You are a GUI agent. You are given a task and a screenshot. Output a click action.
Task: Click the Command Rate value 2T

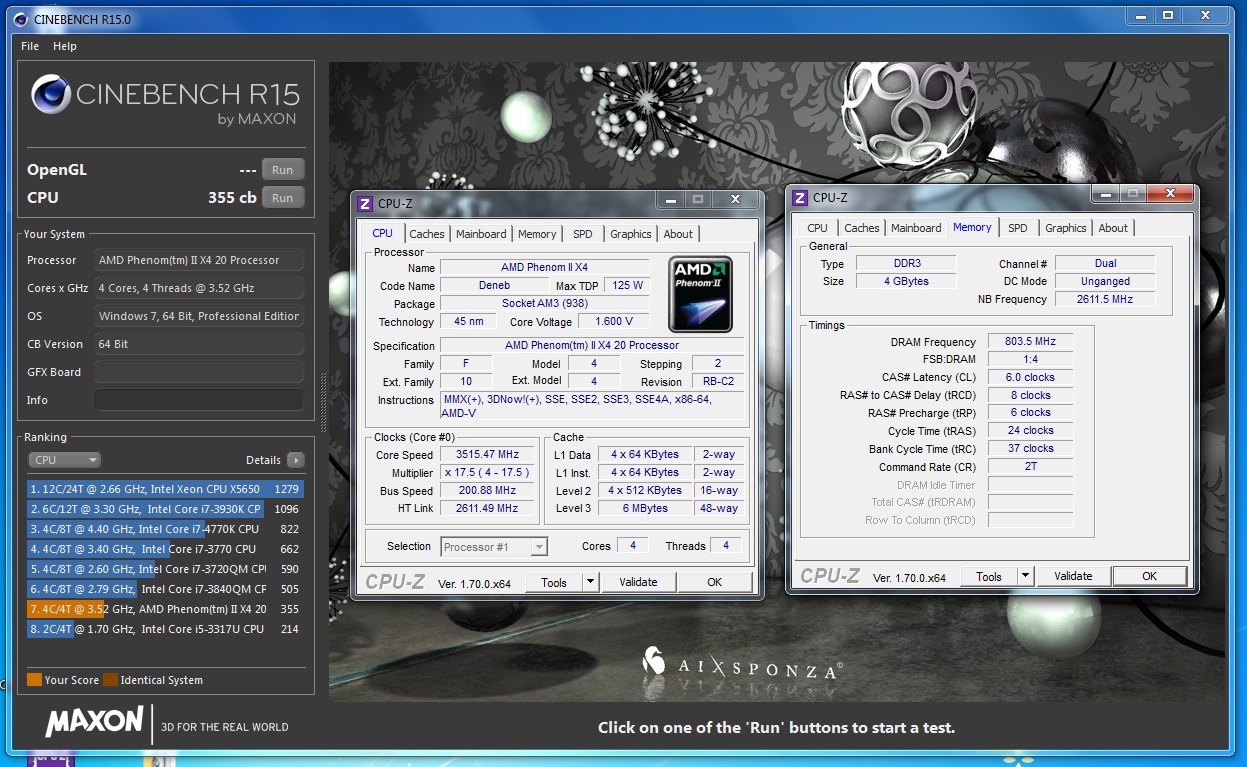1030,467
